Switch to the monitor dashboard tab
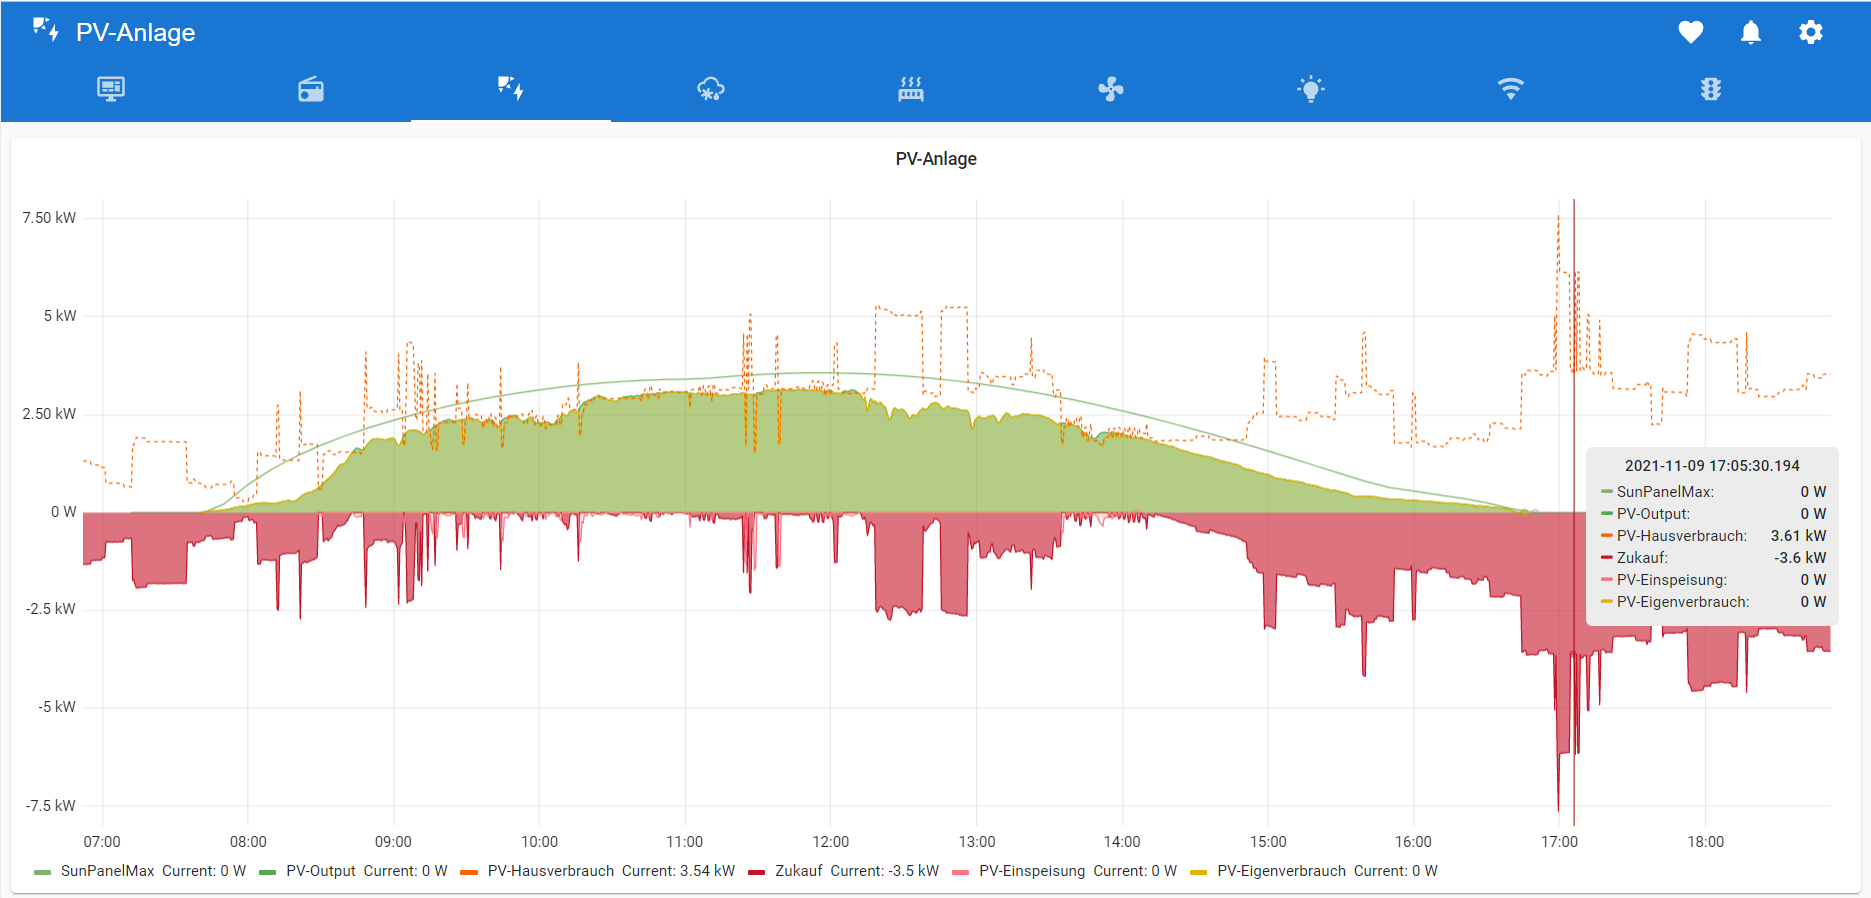 pos(111,89)
